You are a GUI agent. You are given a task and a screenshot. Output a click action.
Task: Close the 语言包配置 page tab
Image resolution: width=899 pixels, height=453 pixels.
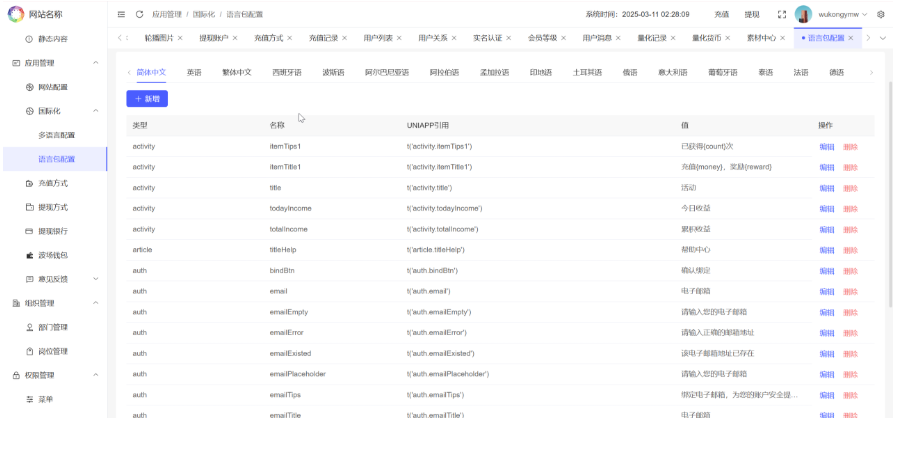(852, 38)
